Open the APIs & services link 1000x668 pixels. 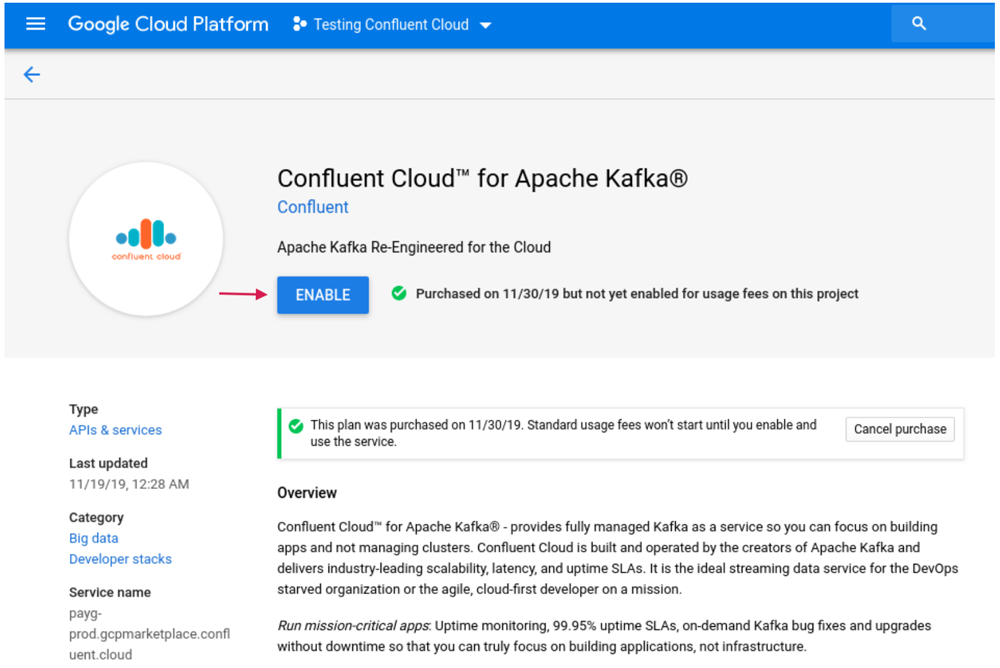pos(115,430)
